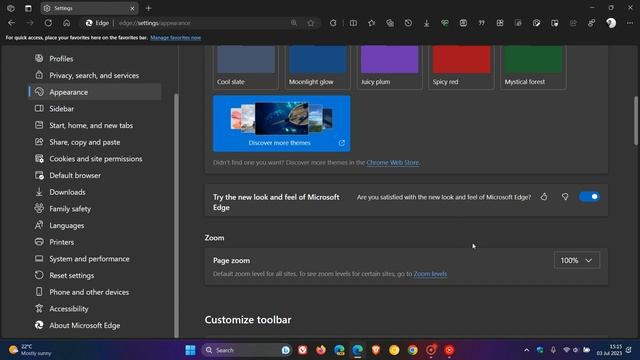Open the Zoom levels link
The image size is (640, 360).
(x=430, y=274)
